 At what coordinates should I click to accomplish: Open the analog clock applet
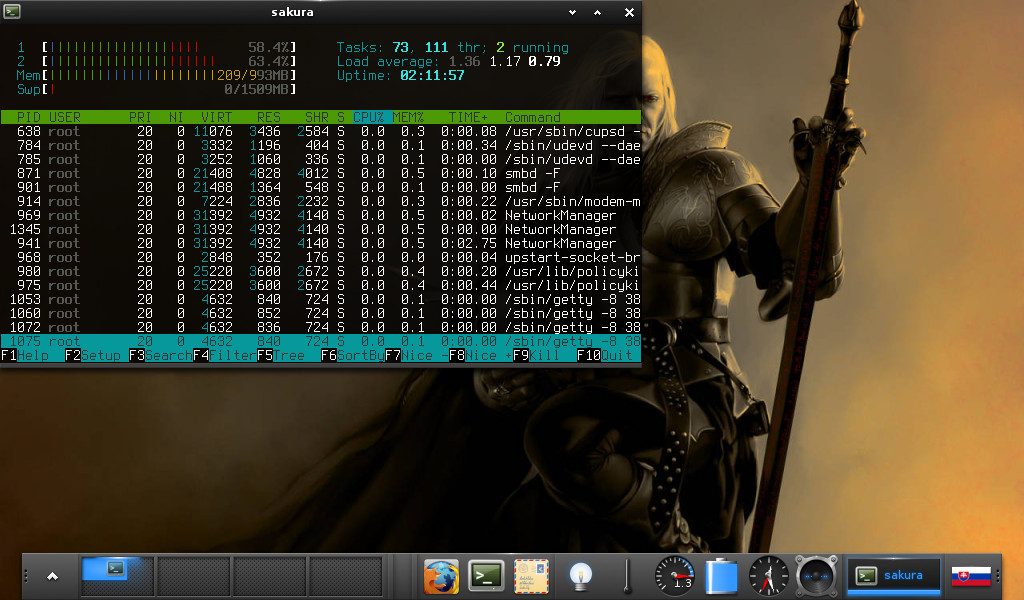click(x=769, y=576)
